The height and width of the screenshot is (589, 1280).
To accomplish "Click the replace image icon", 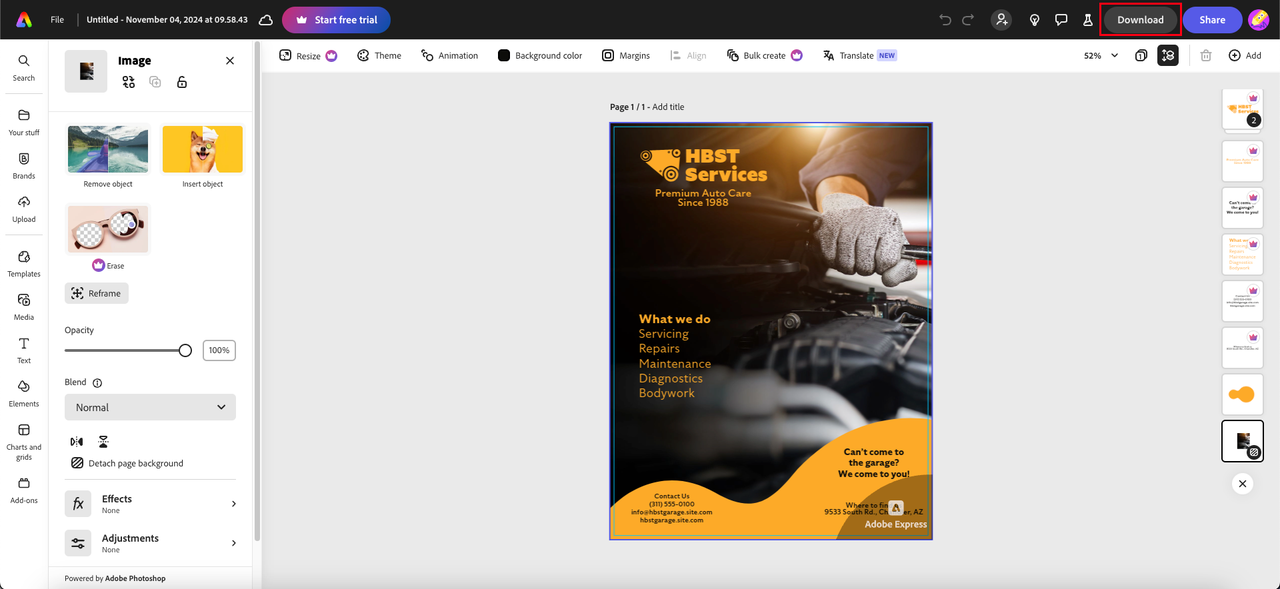I will [129, 82].
